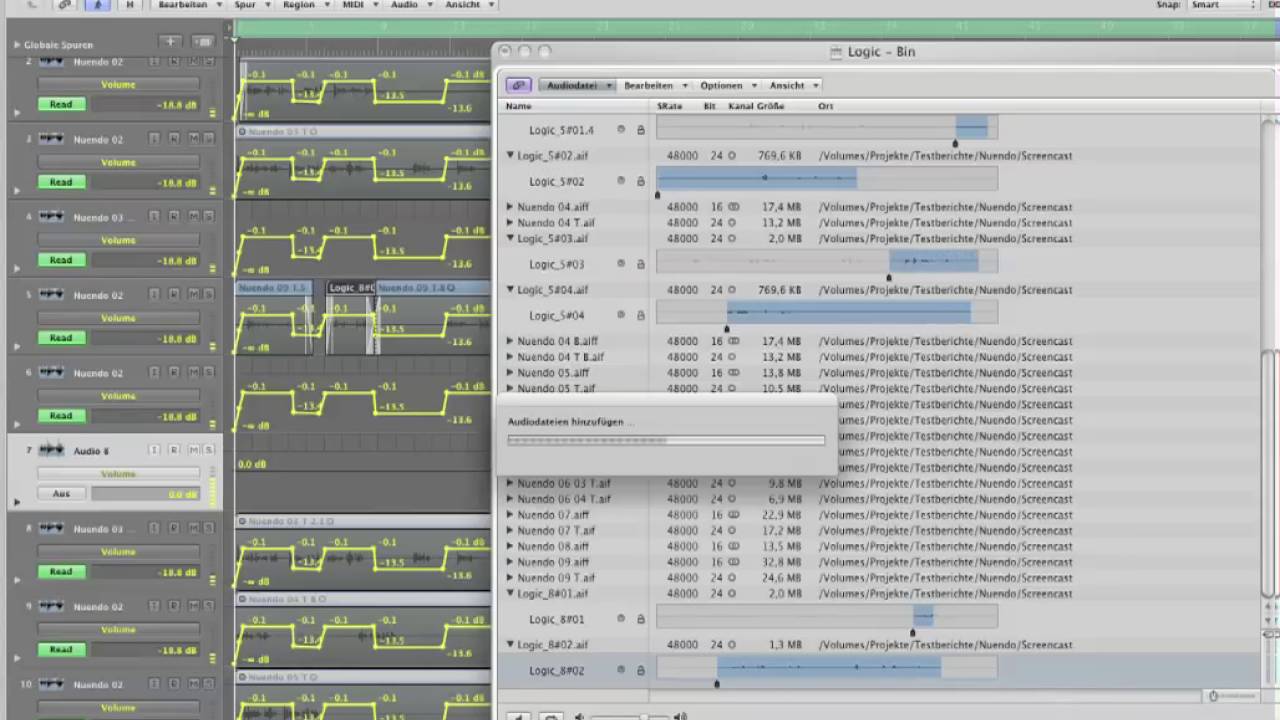Image resolution: width=1280 pixels, height=720 pixels.
Task: Click the lock icon of Logic_5#02 region
Action: coord(641,181)
